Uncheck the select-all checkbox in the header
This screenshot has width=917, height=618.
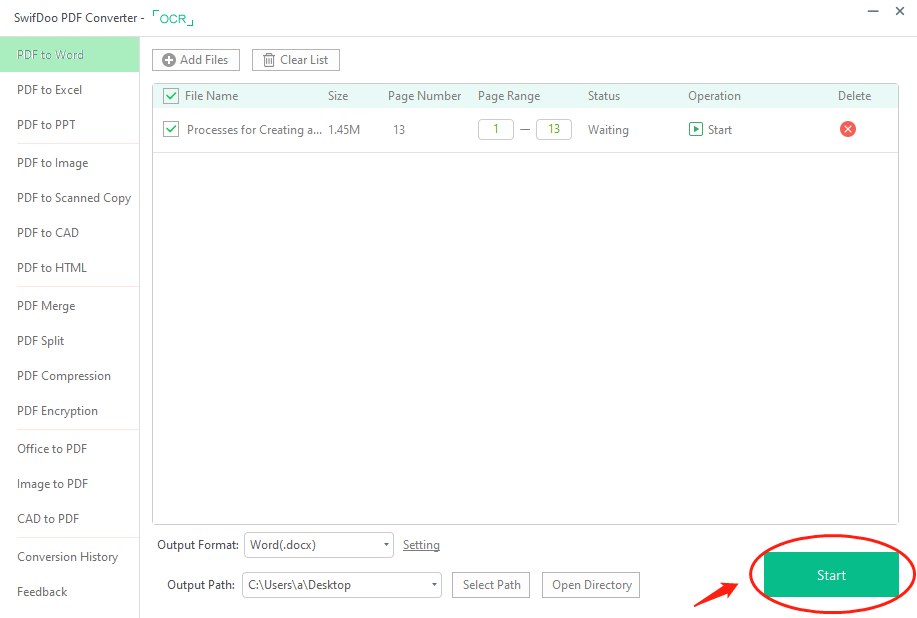click(170, 95)
